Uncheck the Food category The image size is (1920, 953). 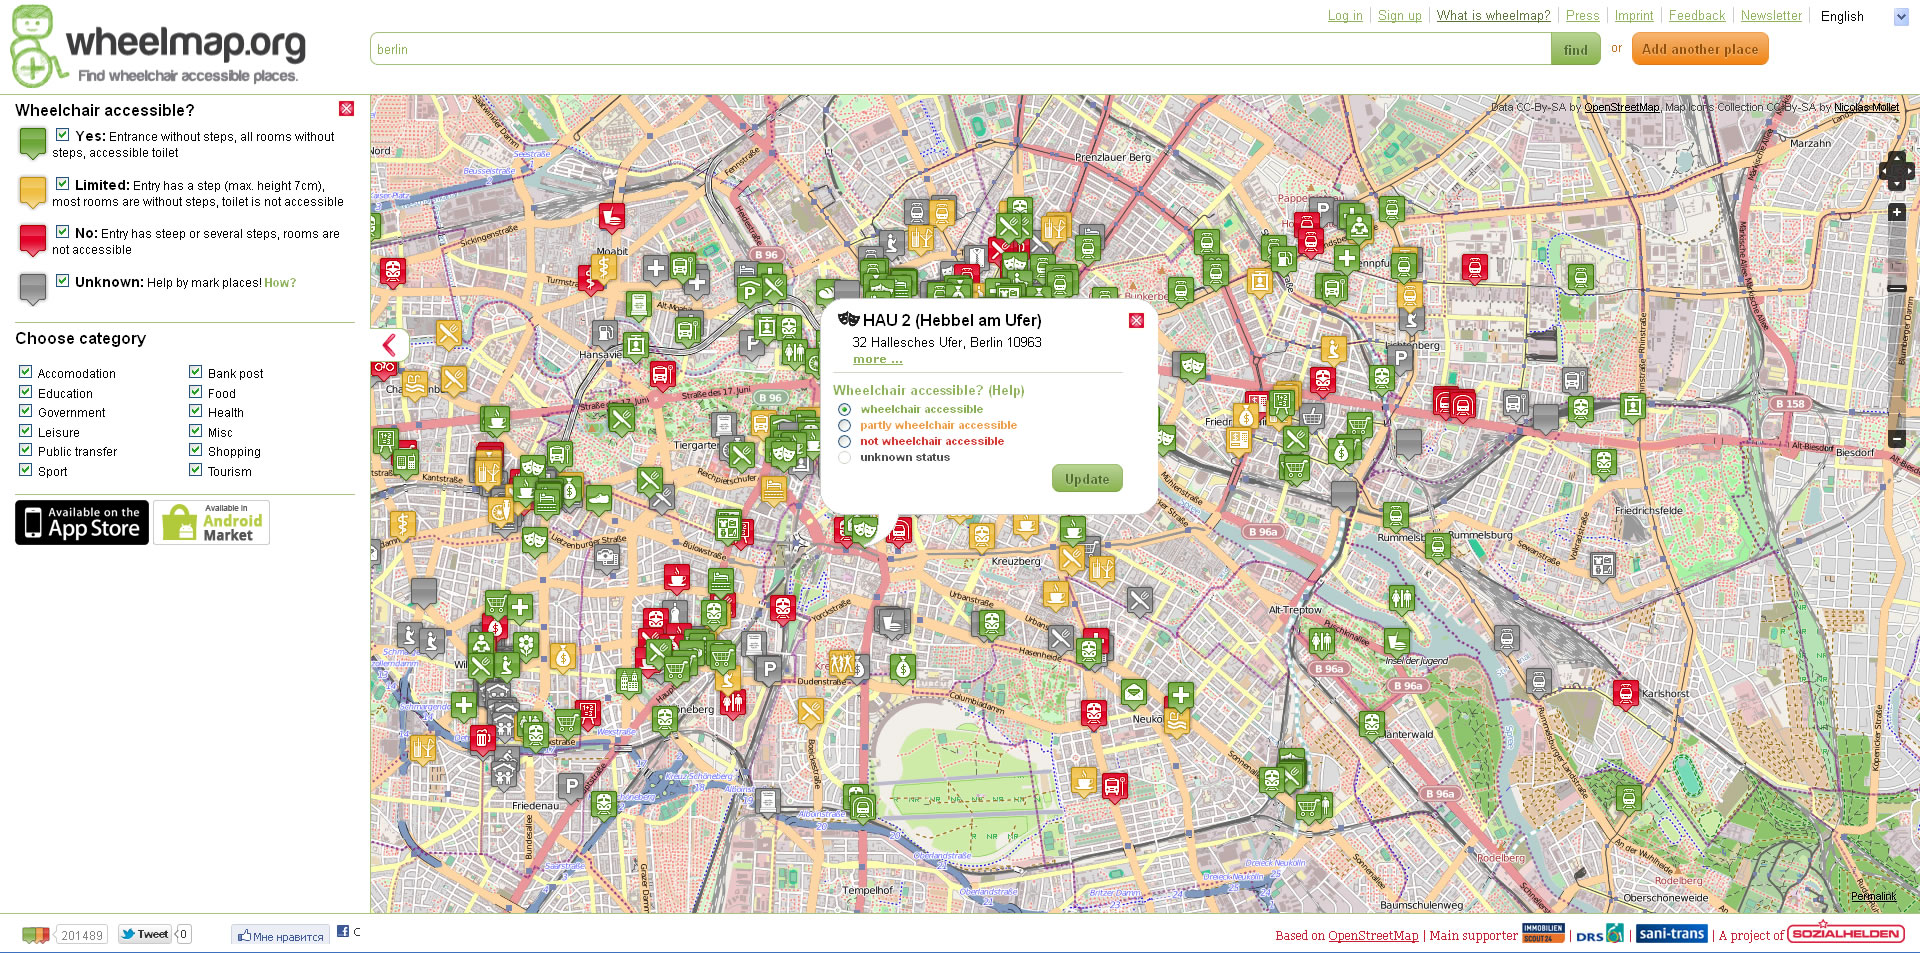(x=196, y=391)
